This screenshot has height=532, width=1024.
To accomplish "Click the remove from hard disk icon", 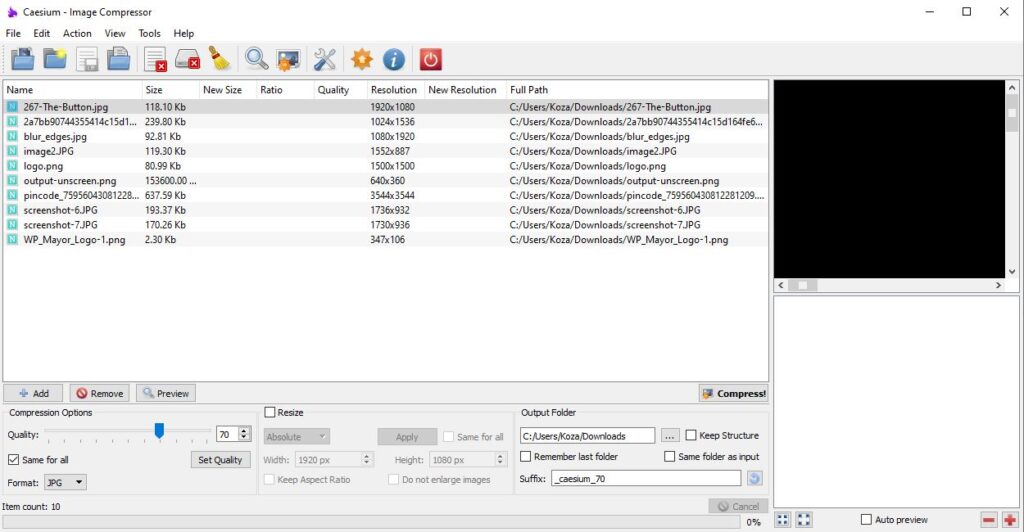I will point(188,59).
